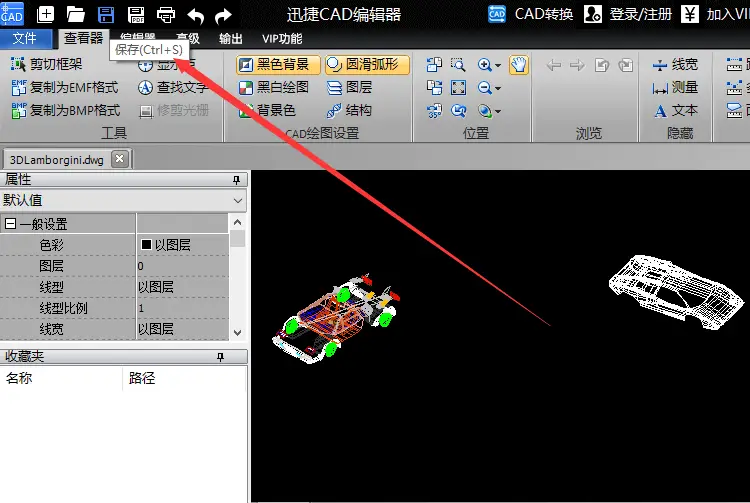Switch to the 查看器 tab
Viewport: 750px width, 503px height.
coord(84,38)
